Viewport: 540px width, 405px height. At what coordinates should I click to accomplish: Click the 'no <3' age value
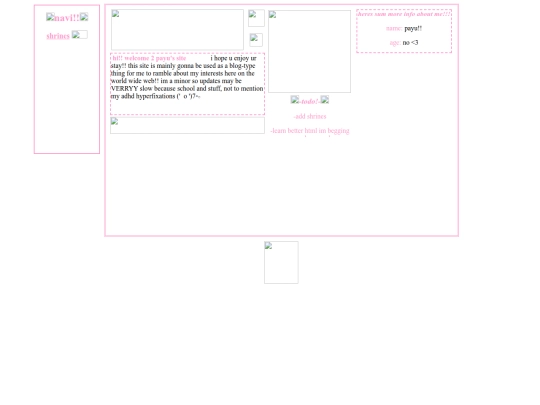point(410,43)
